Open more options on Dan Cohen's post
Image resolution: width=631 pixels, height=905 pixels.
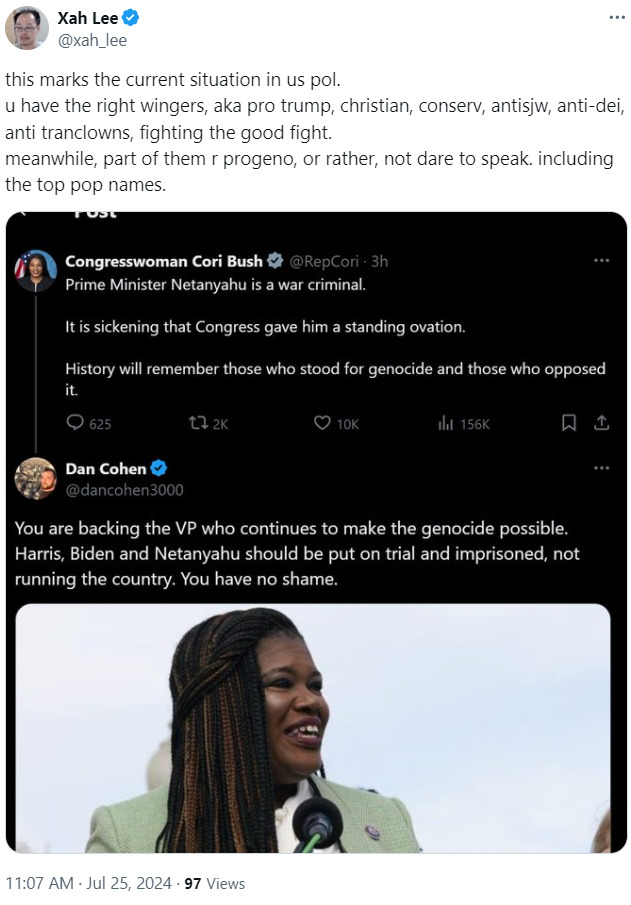[x=601, y=469]
